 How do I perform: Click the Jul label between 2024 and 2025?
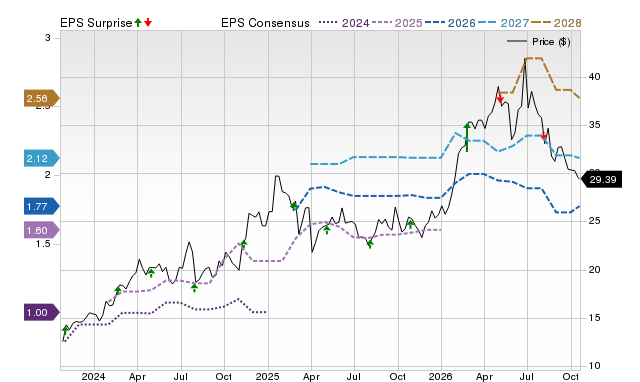coord(180,376)
